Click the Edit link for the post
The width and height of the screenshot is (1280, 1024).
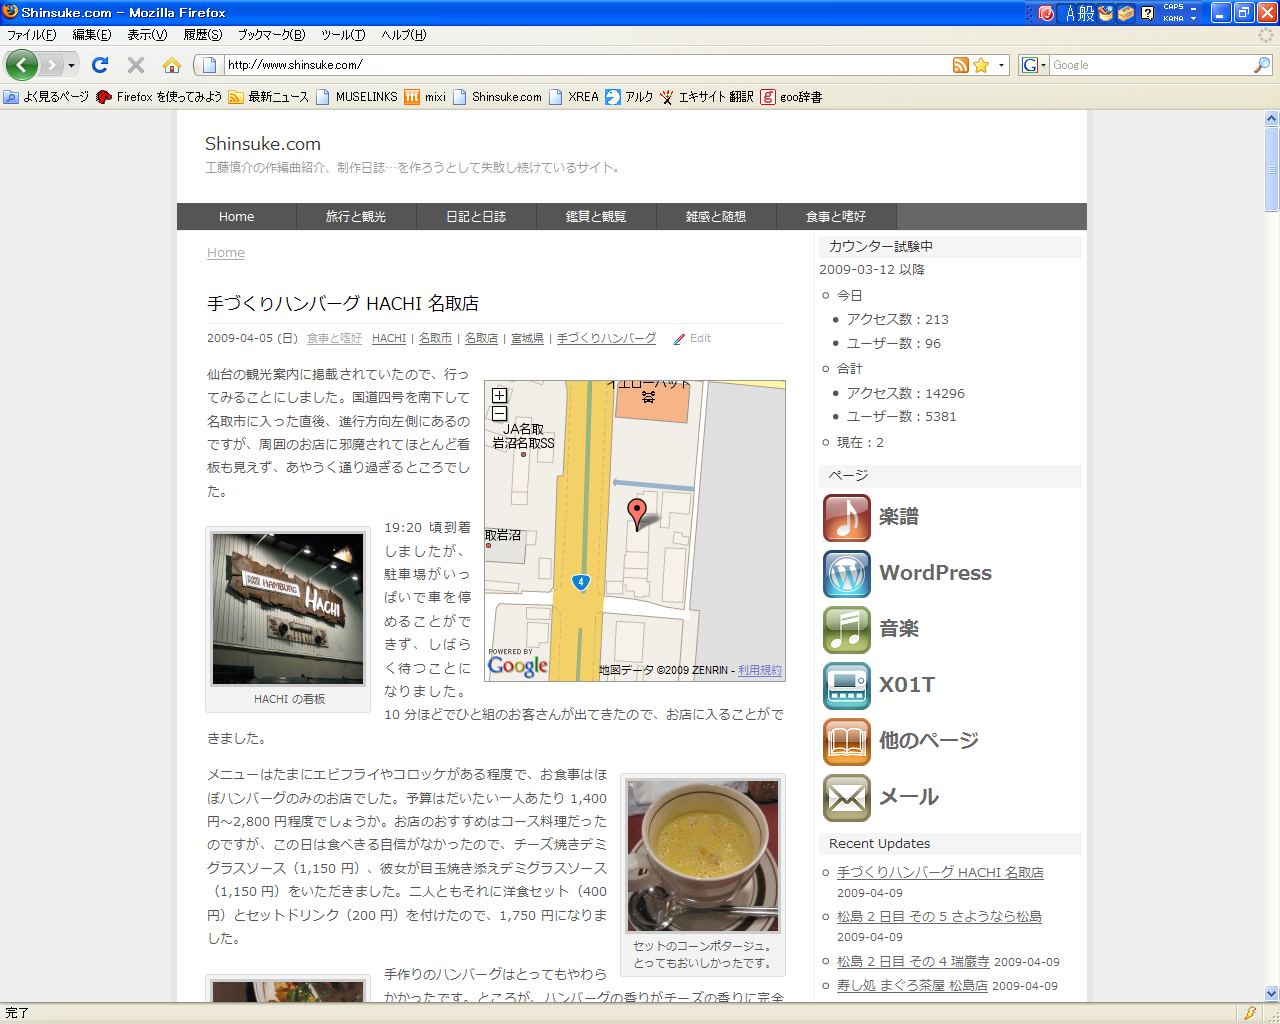[x=700, y=339]
